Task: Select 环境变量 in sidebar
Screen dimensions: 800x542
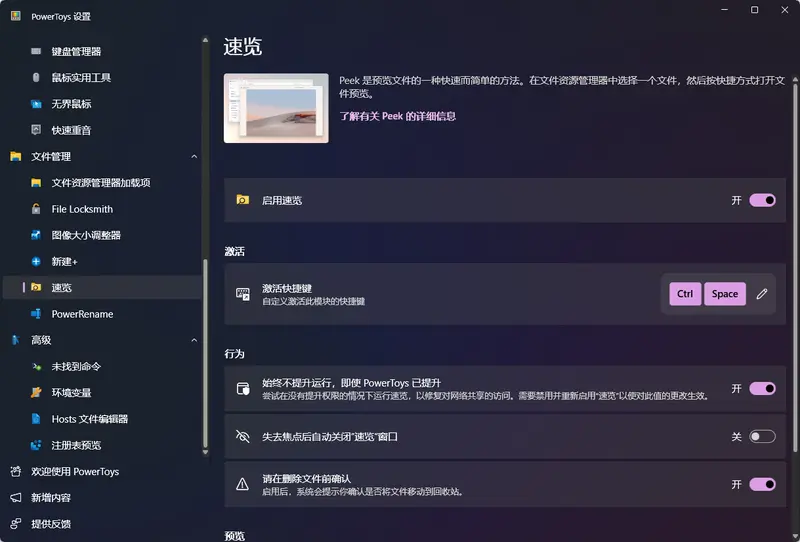Action: click(x=102, y=392)
